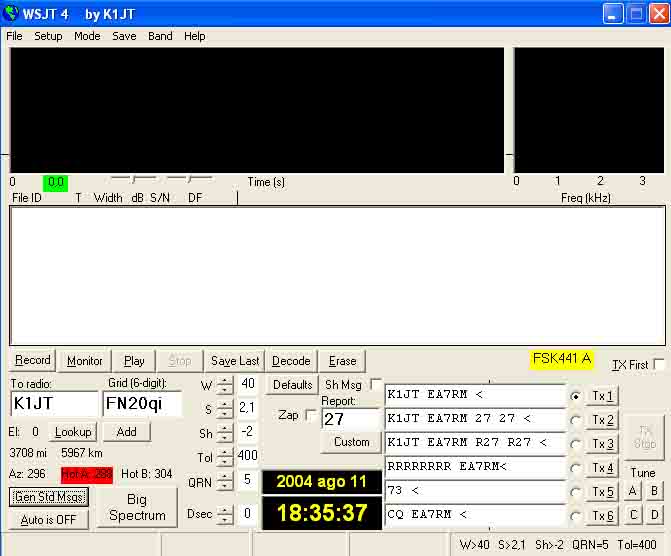Edit message 'K1JT EA7RM 27 27'
The height and width of the screenshot is (556, 671).
[475, 419]
